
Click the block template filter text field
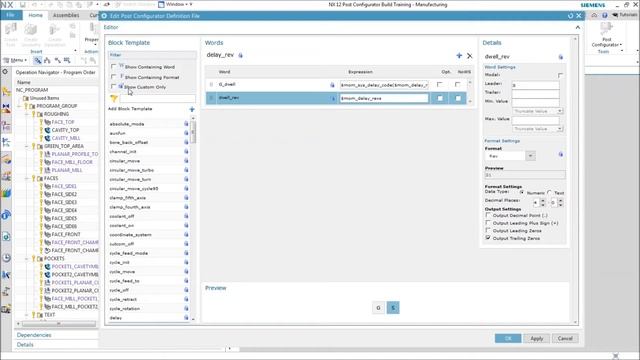tap(158, 98)
